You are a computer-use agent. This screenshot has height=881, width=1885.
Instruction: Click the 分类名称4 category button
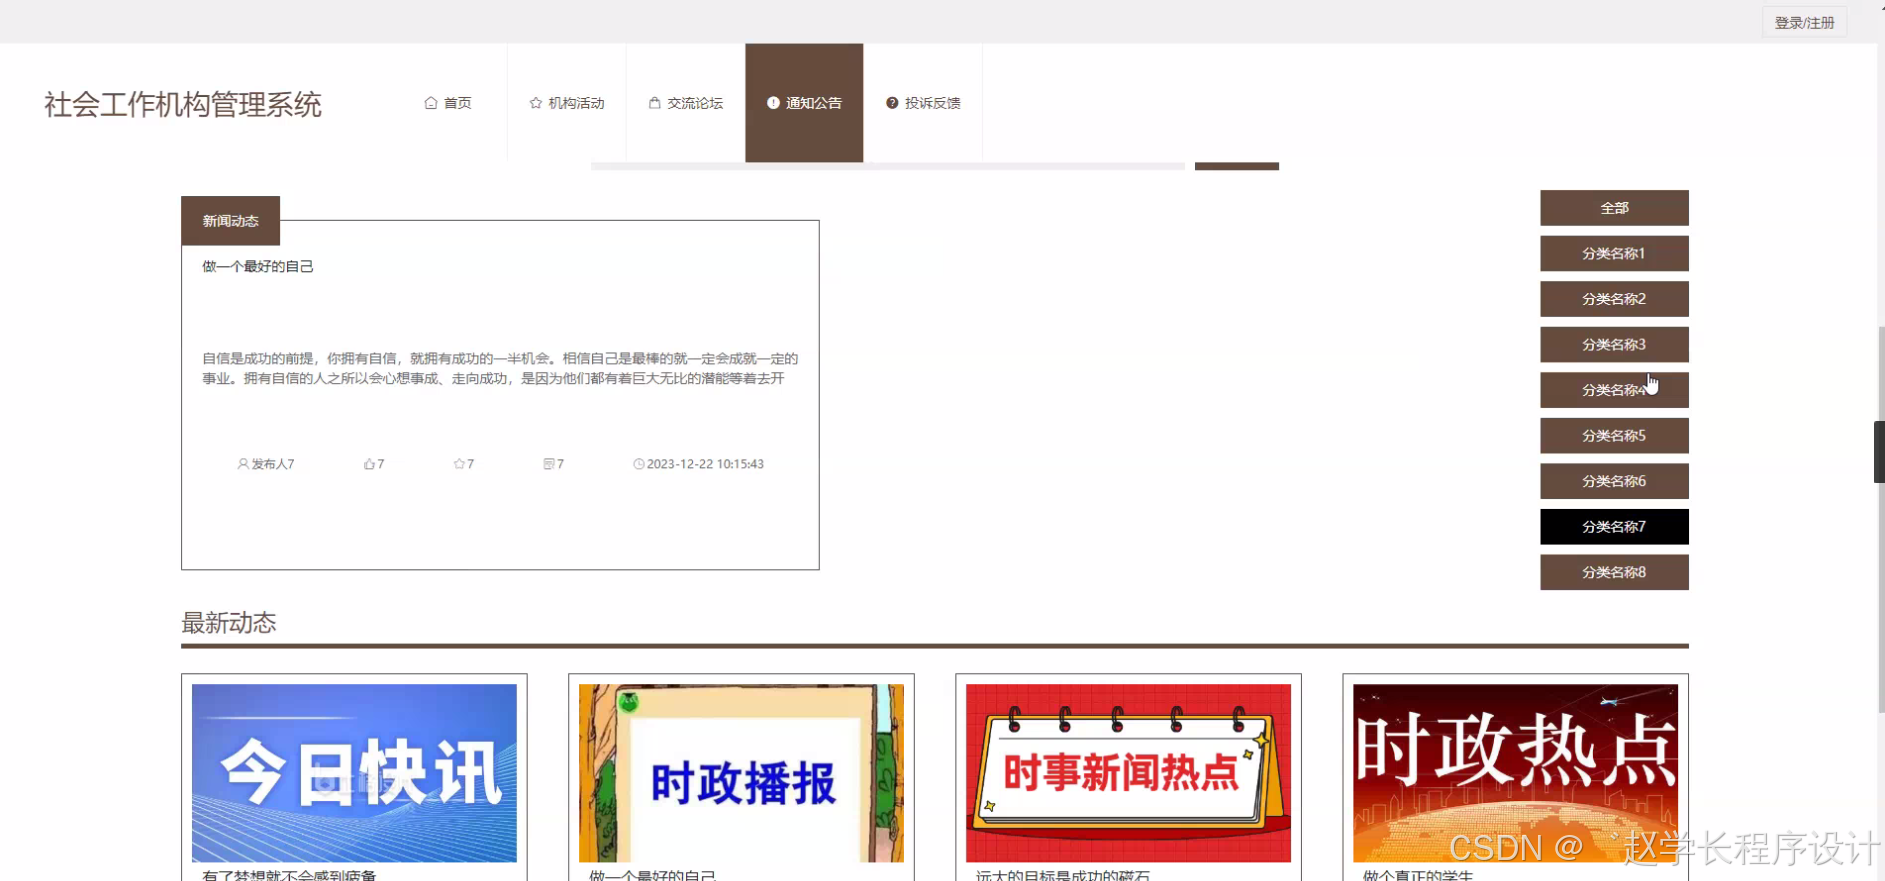click(x=1614, y=390)
